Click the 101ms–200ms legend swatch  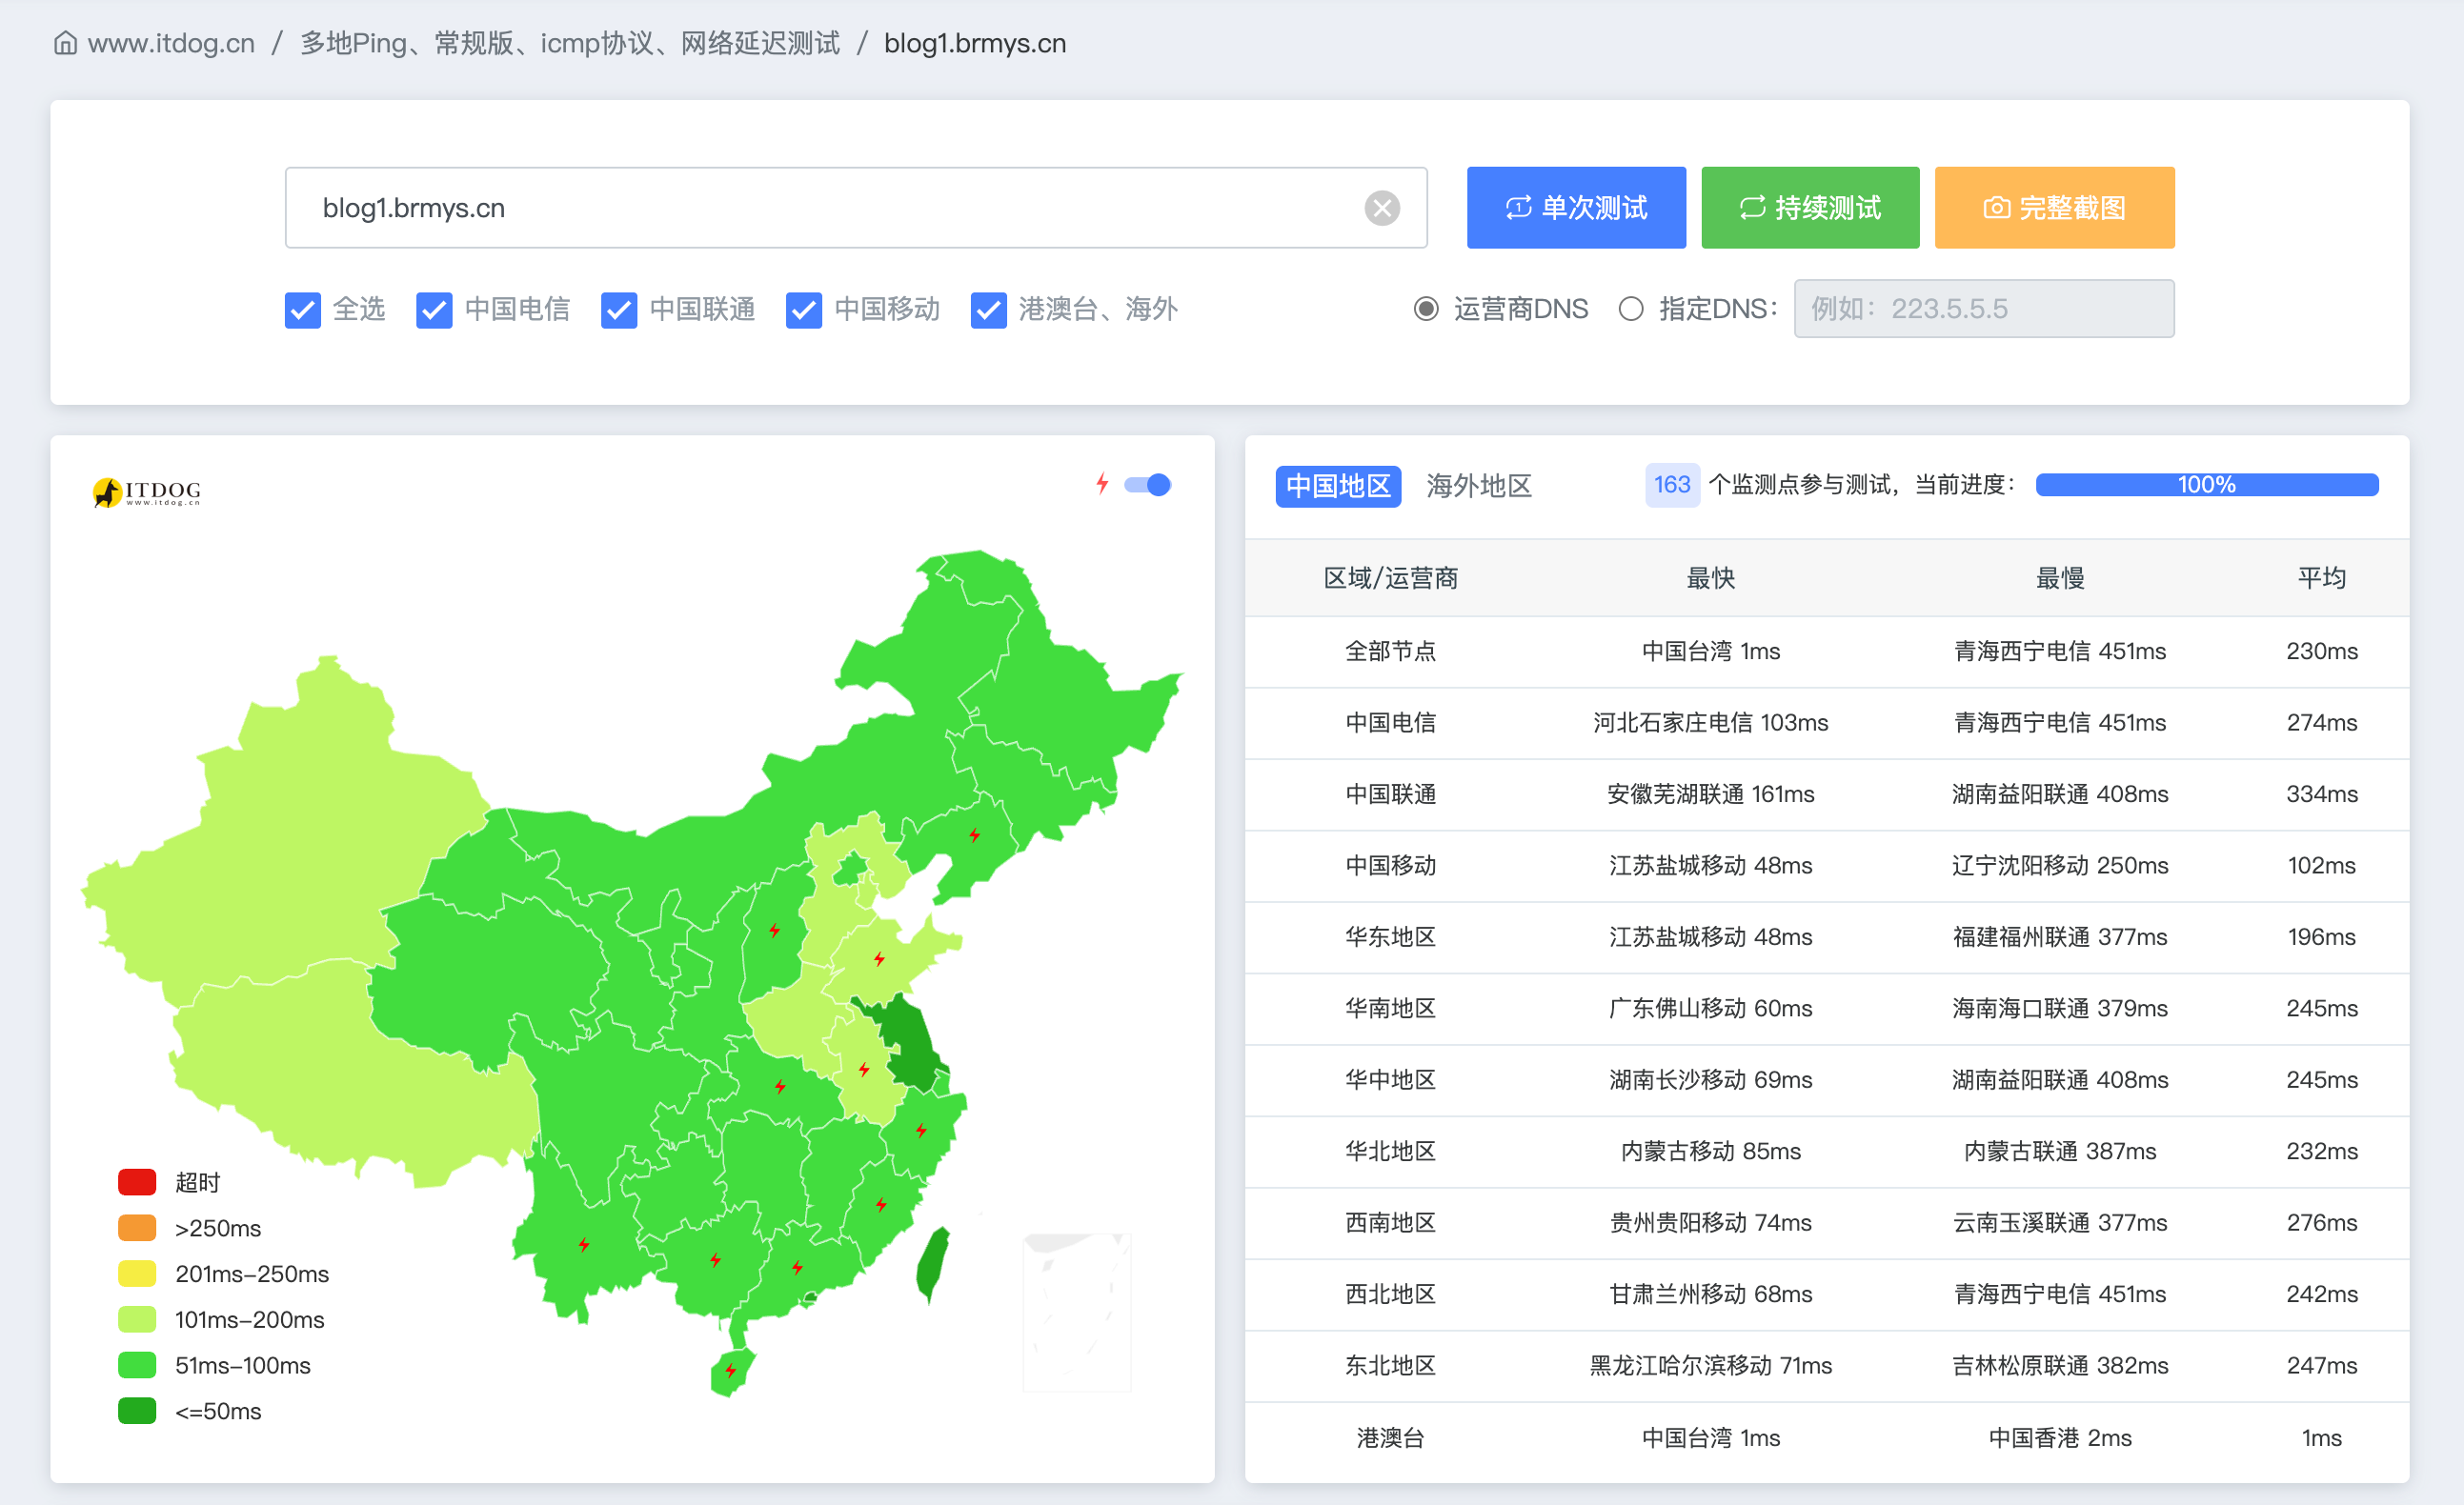click(x=137, y=1320)
